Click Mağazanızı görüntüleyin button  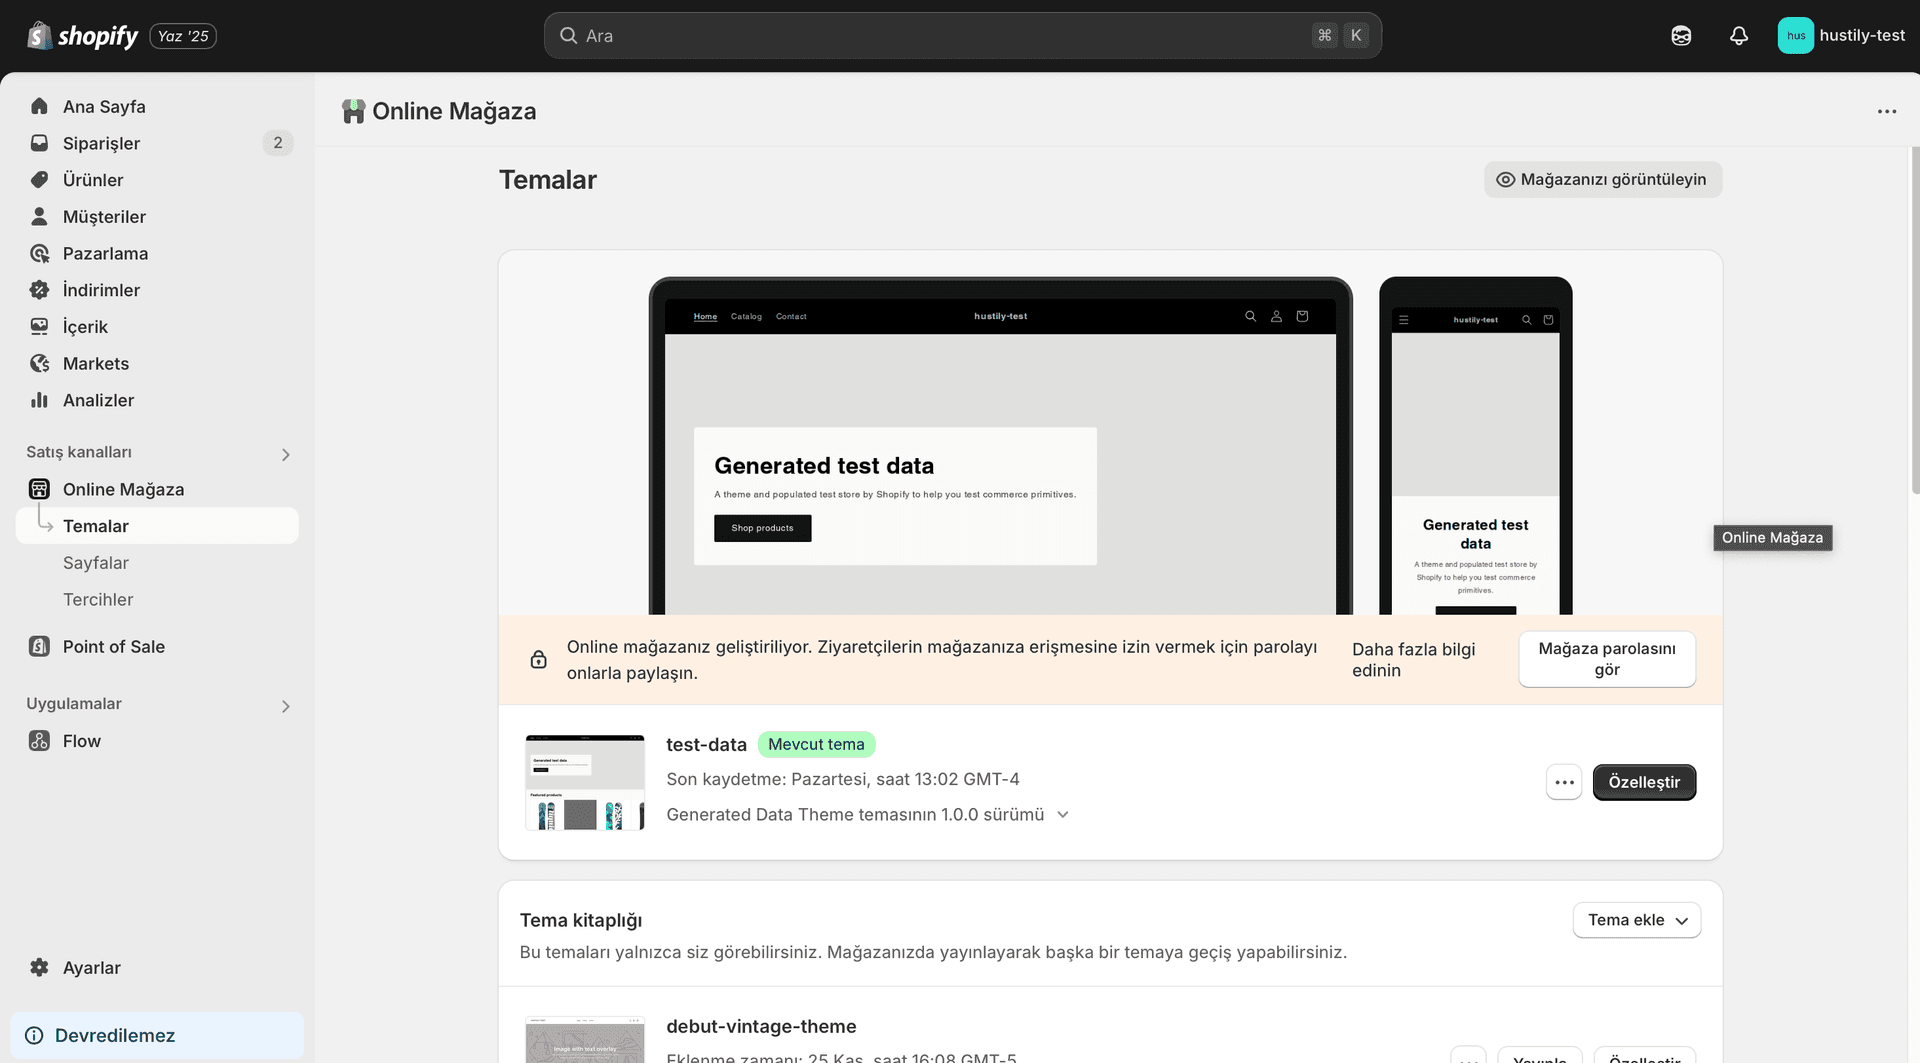[1602, 179]
